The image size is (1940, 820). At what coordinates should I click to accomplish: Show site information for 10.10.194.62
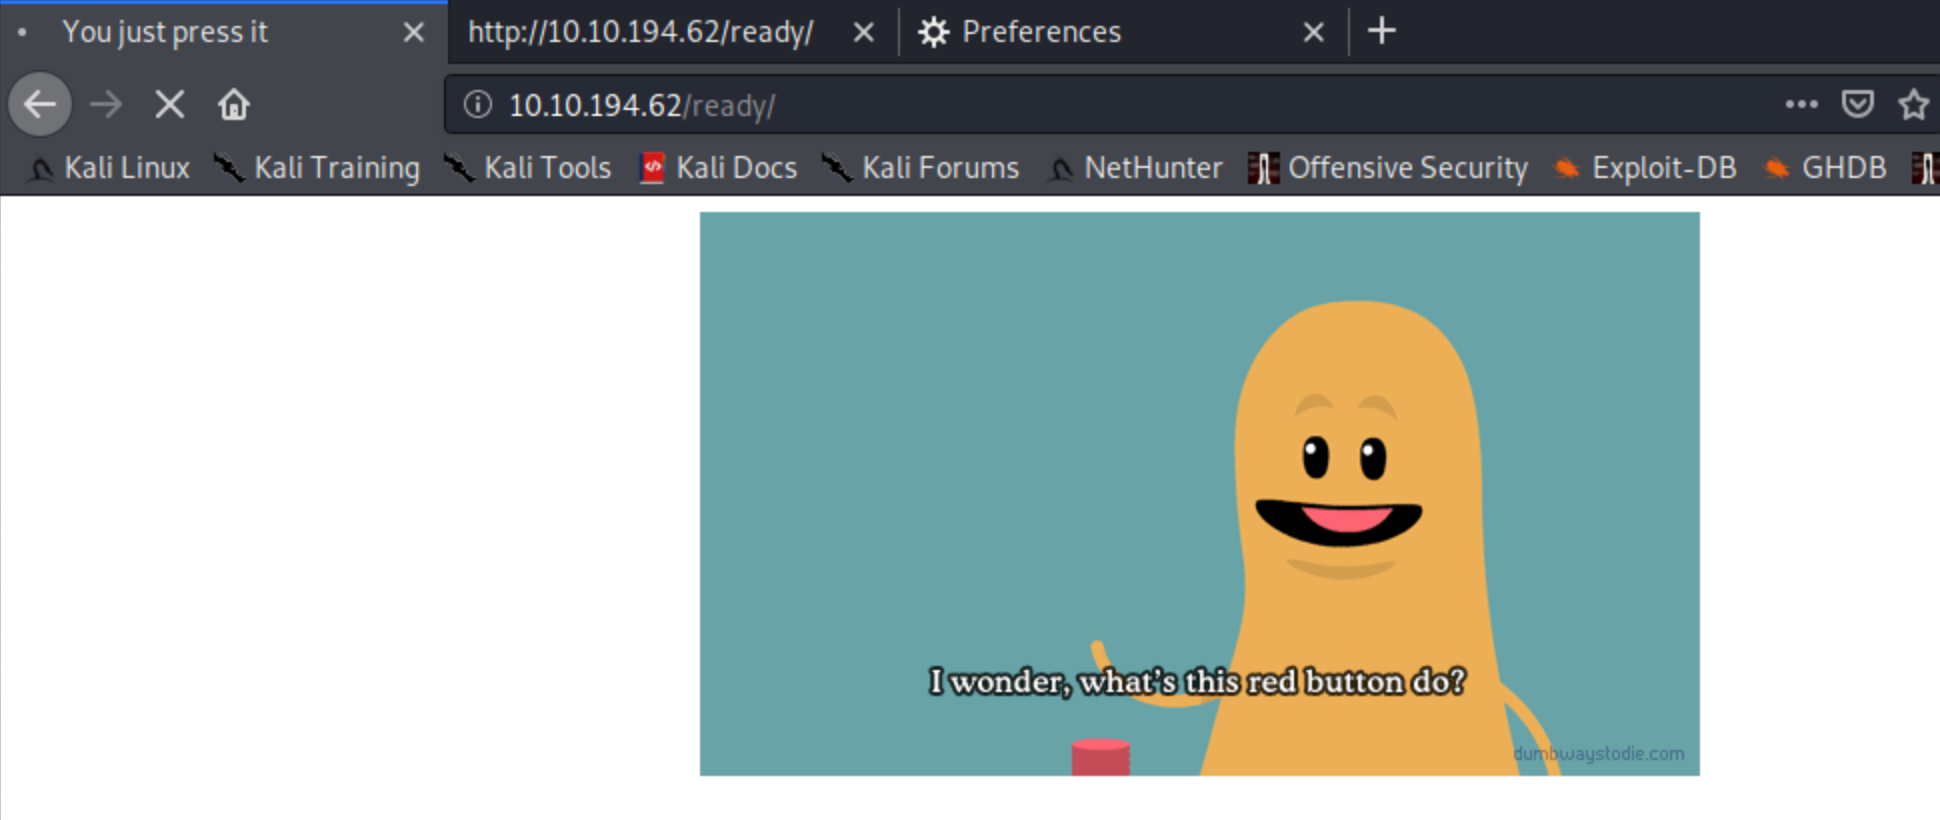coord(478,104)
